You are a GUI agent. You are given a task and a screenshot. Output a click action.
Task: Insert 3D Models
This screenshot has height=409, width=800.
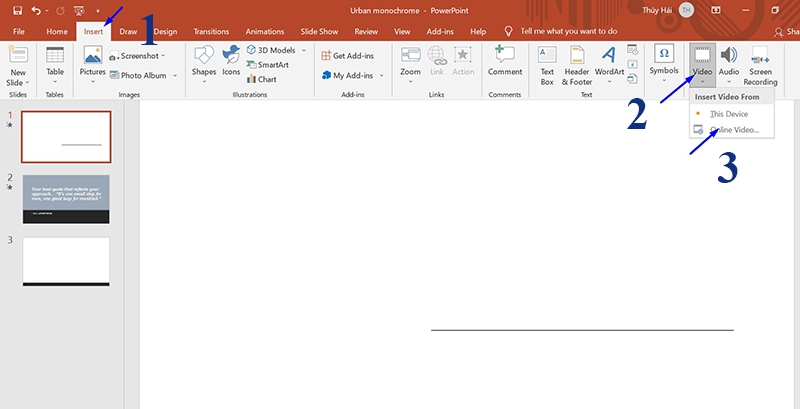tap(271, 50)
